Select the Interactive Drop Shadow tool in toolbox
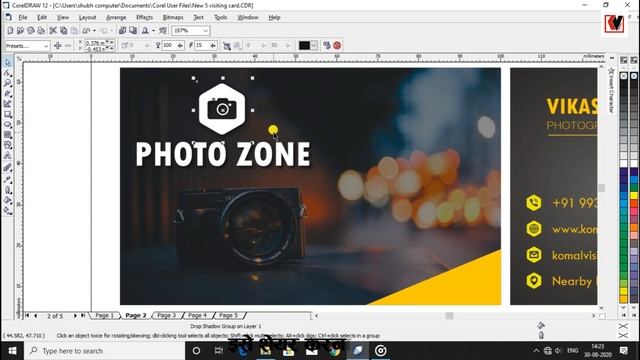 coord(7,167)
